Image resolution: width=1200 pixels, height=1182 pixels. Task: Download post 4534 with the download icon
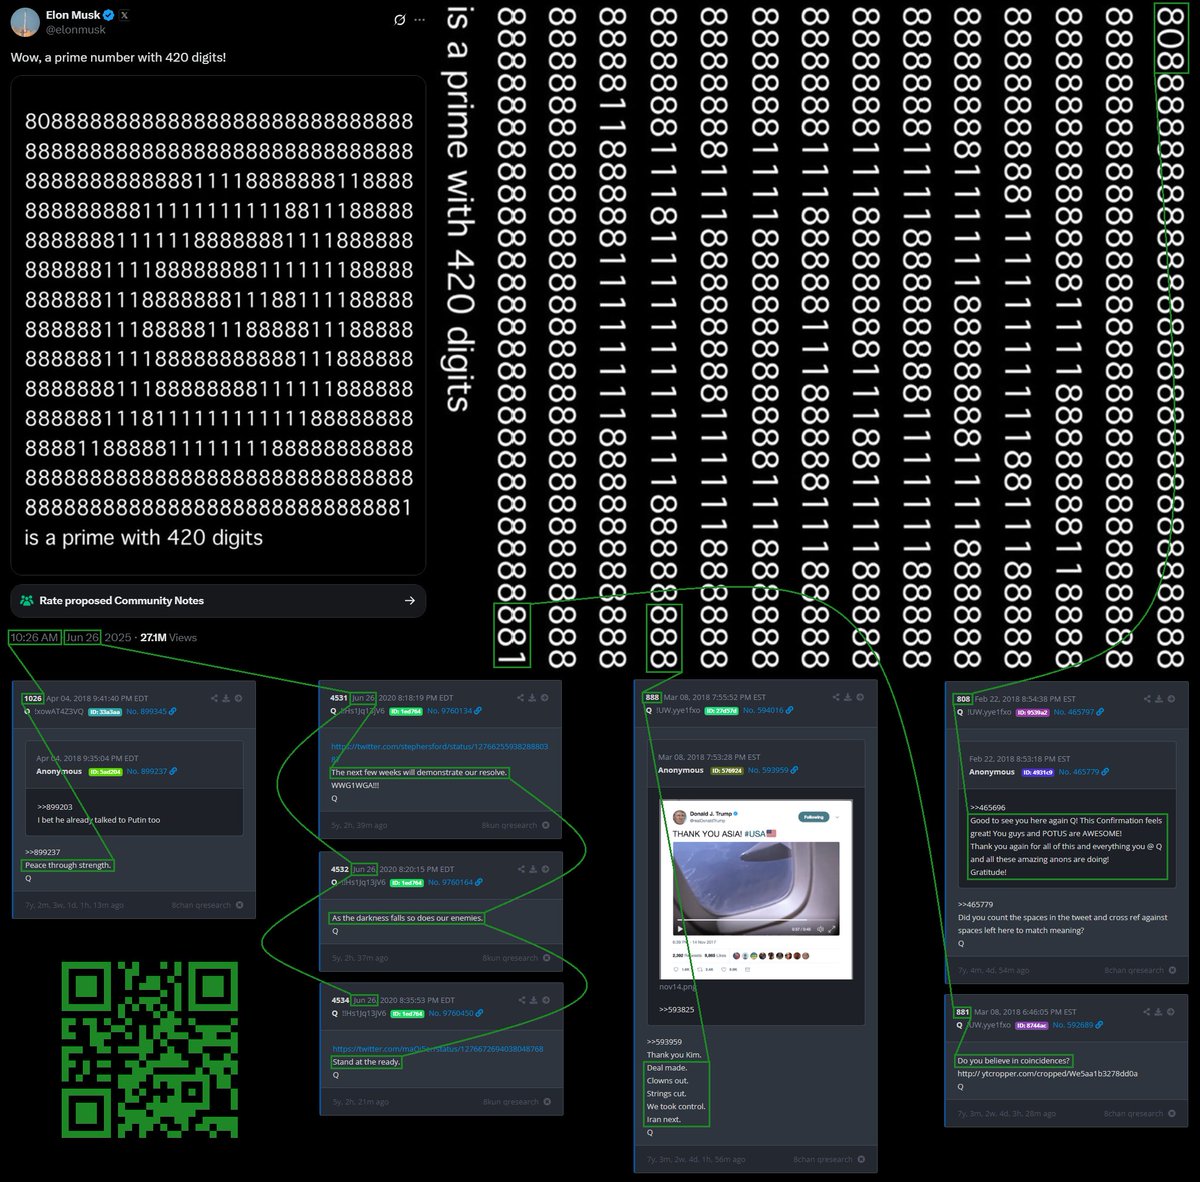[x=533, y=999]
